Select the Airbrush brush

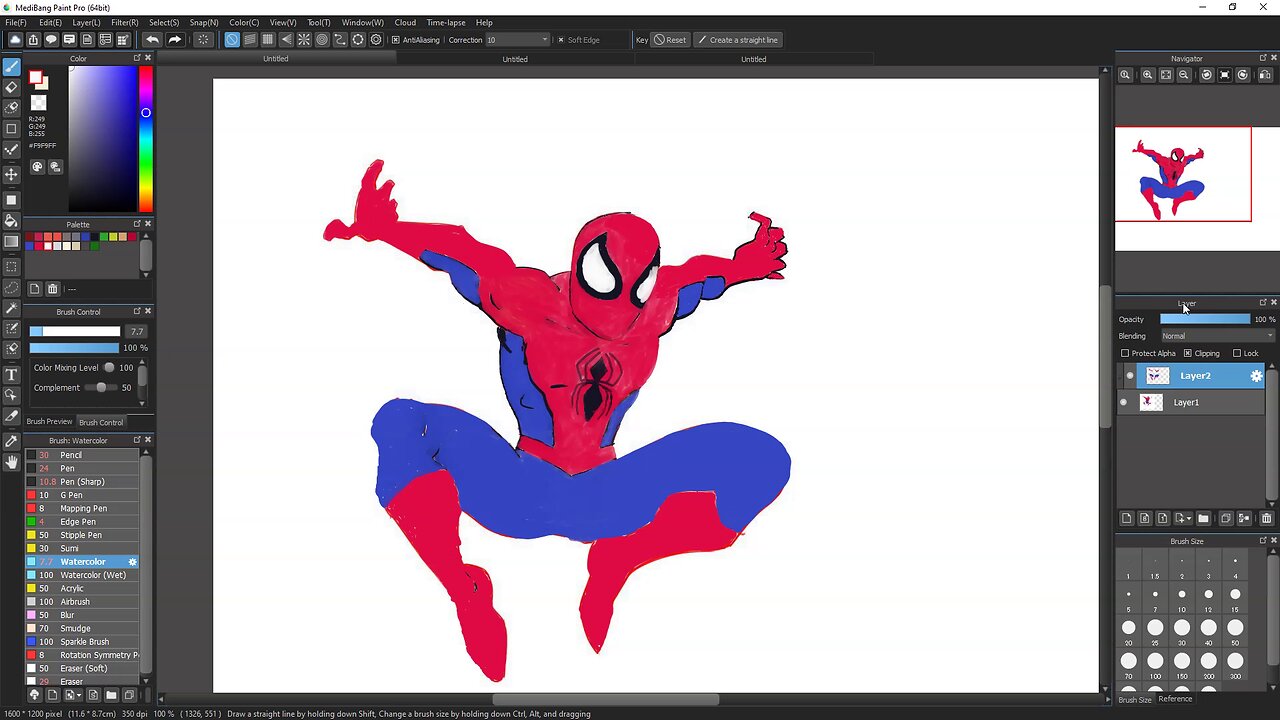click(82, 602)
